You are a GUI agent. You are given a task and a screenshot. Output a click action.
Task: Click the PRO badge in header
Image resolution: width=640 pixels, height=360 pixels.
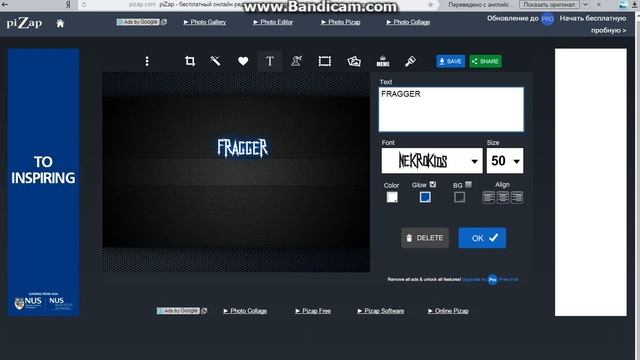[547, 19]
